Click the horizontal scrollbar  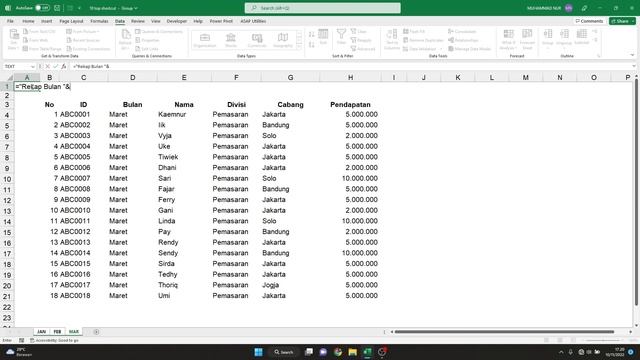click(504, 332)
